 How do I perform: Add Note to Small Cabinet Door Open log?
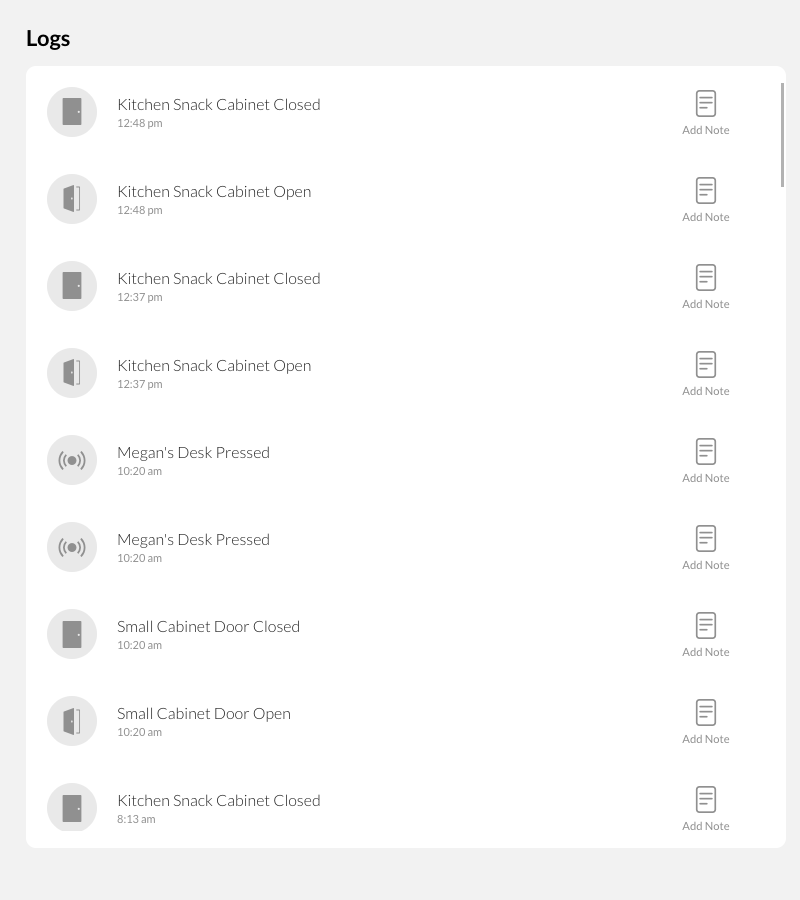point(705,721)
